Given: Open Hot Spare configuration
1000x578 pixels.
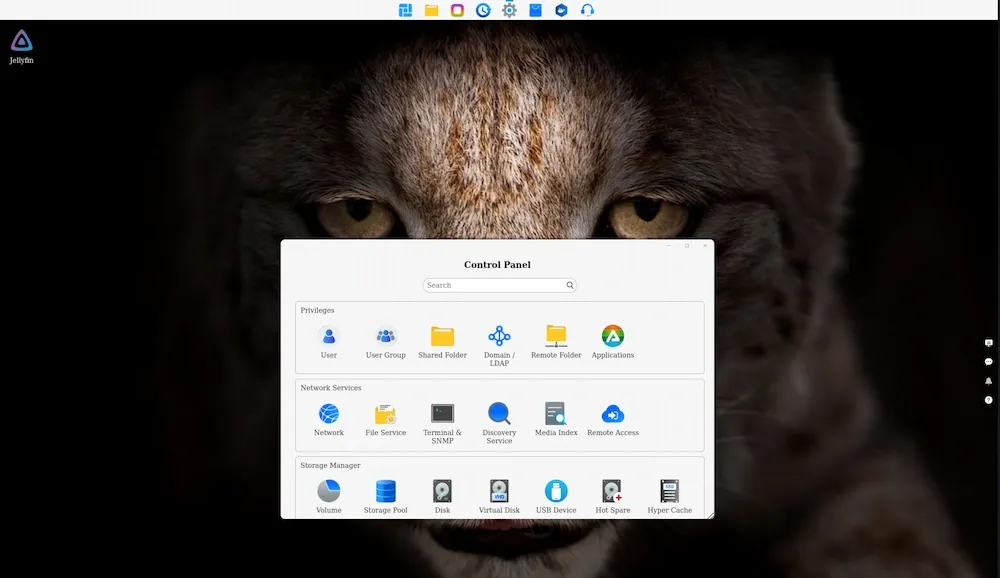Looking at the screenshot, I should pos(613,493).
